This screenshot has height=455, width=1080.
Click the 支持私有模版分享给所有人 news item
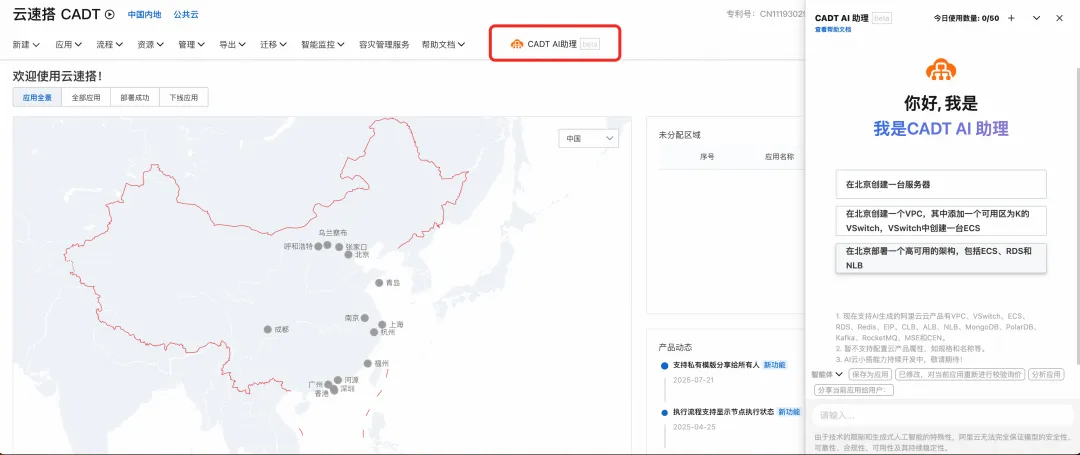716,365
